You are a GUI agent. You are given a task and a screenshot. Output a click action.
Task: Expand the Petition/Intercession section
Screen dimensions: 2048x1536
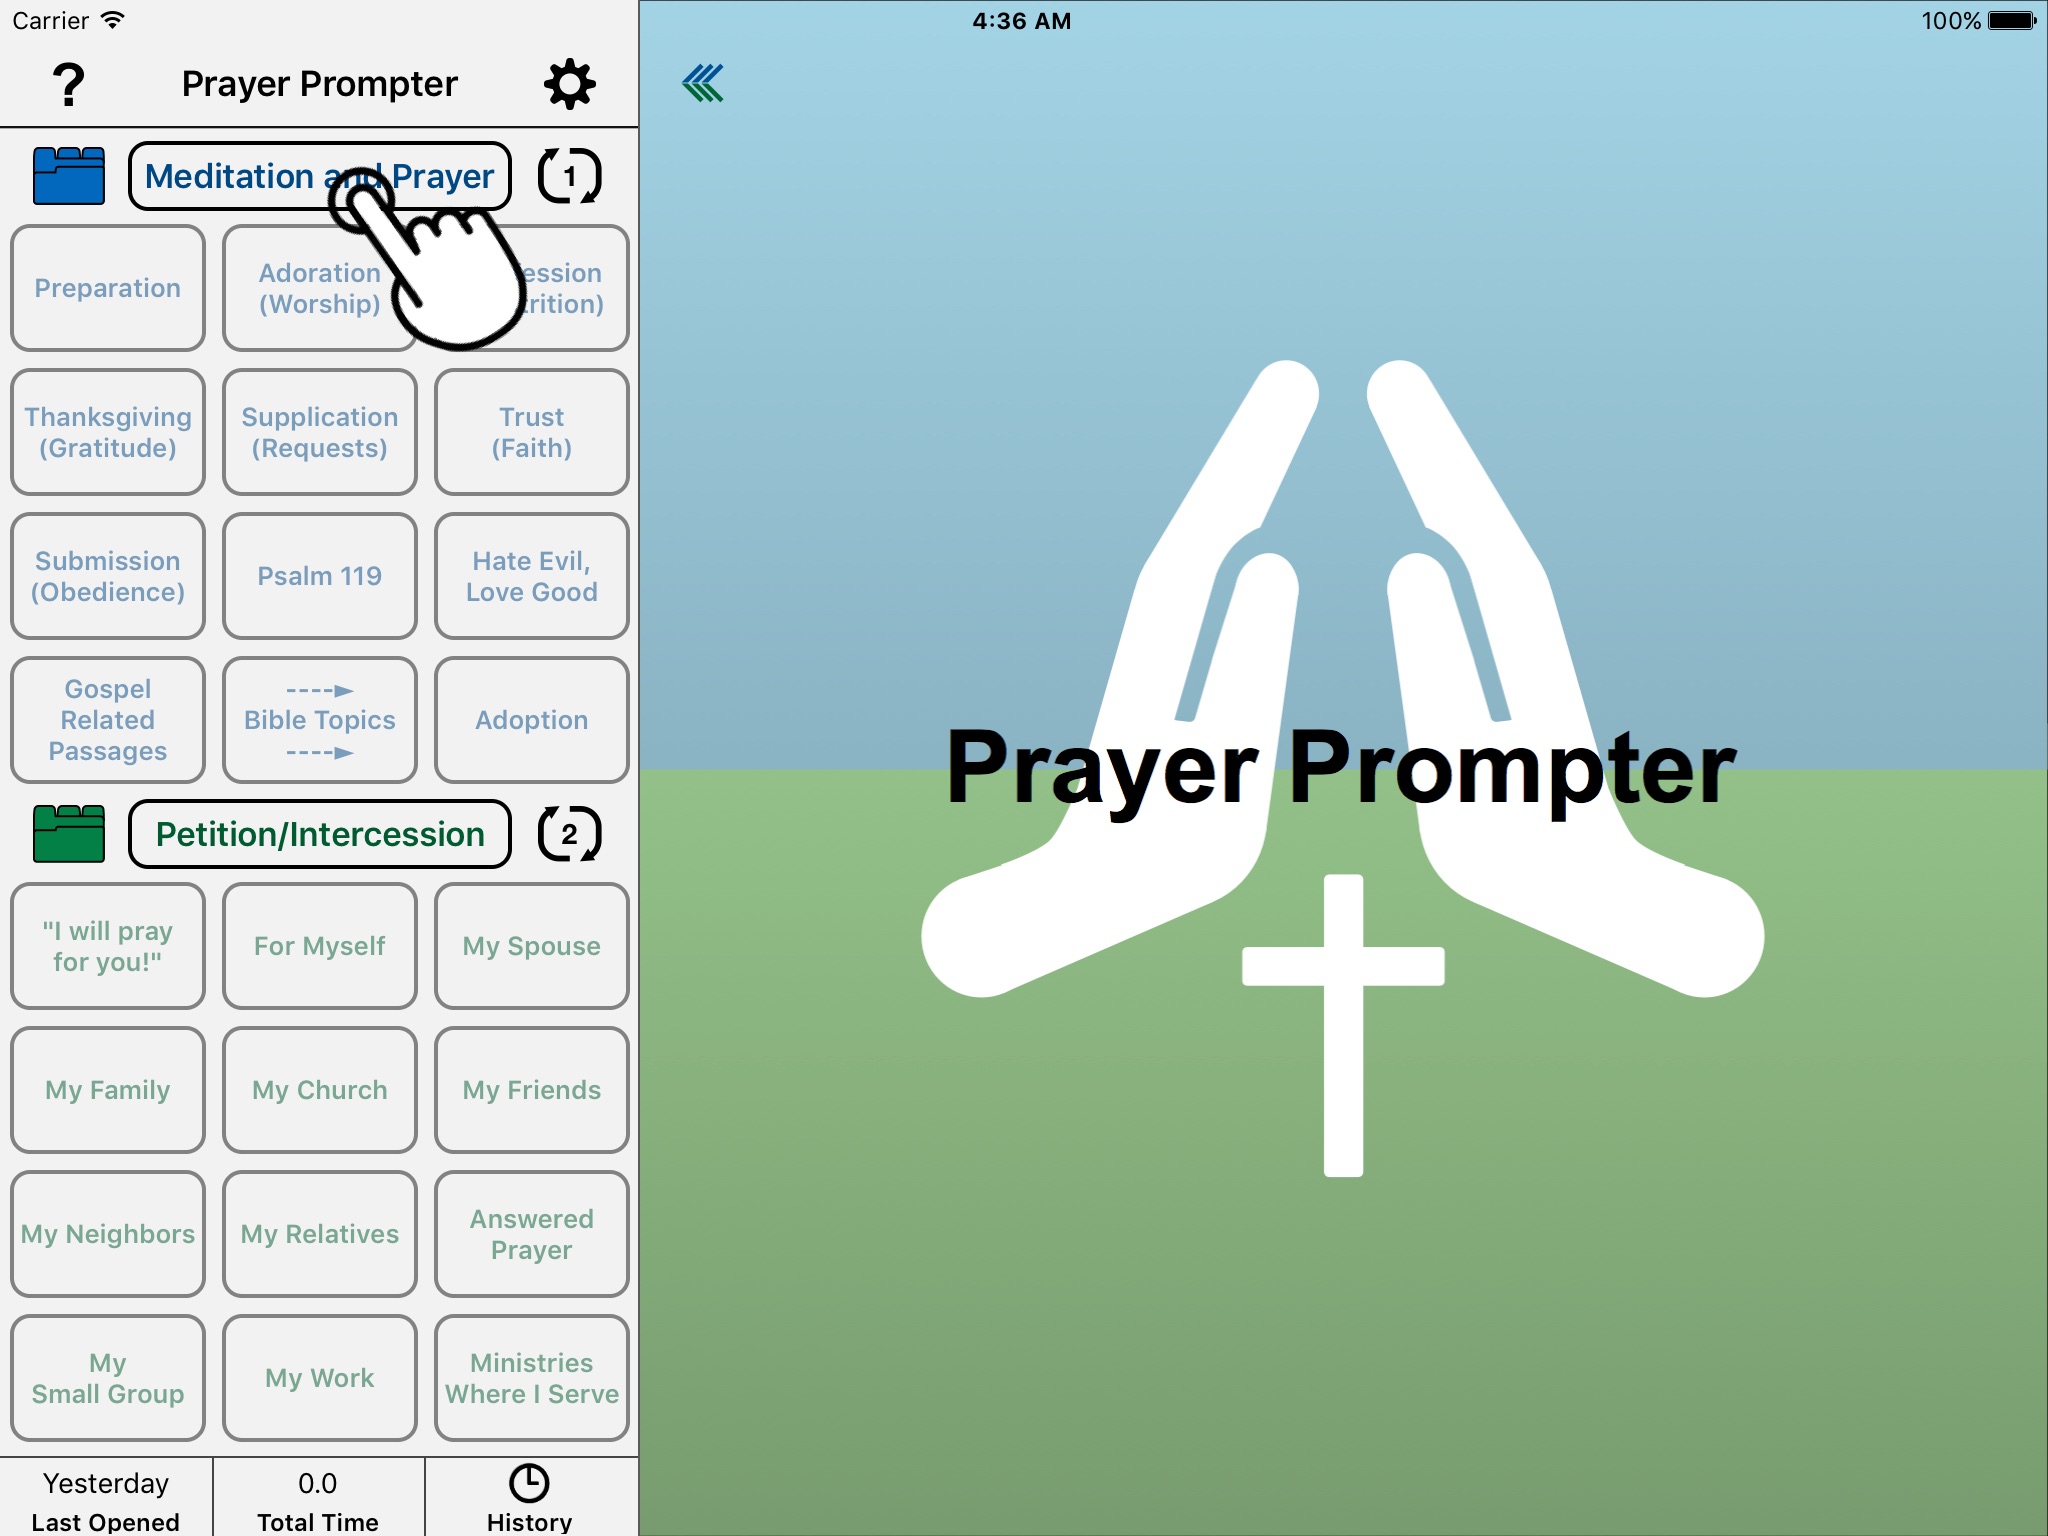318,834
